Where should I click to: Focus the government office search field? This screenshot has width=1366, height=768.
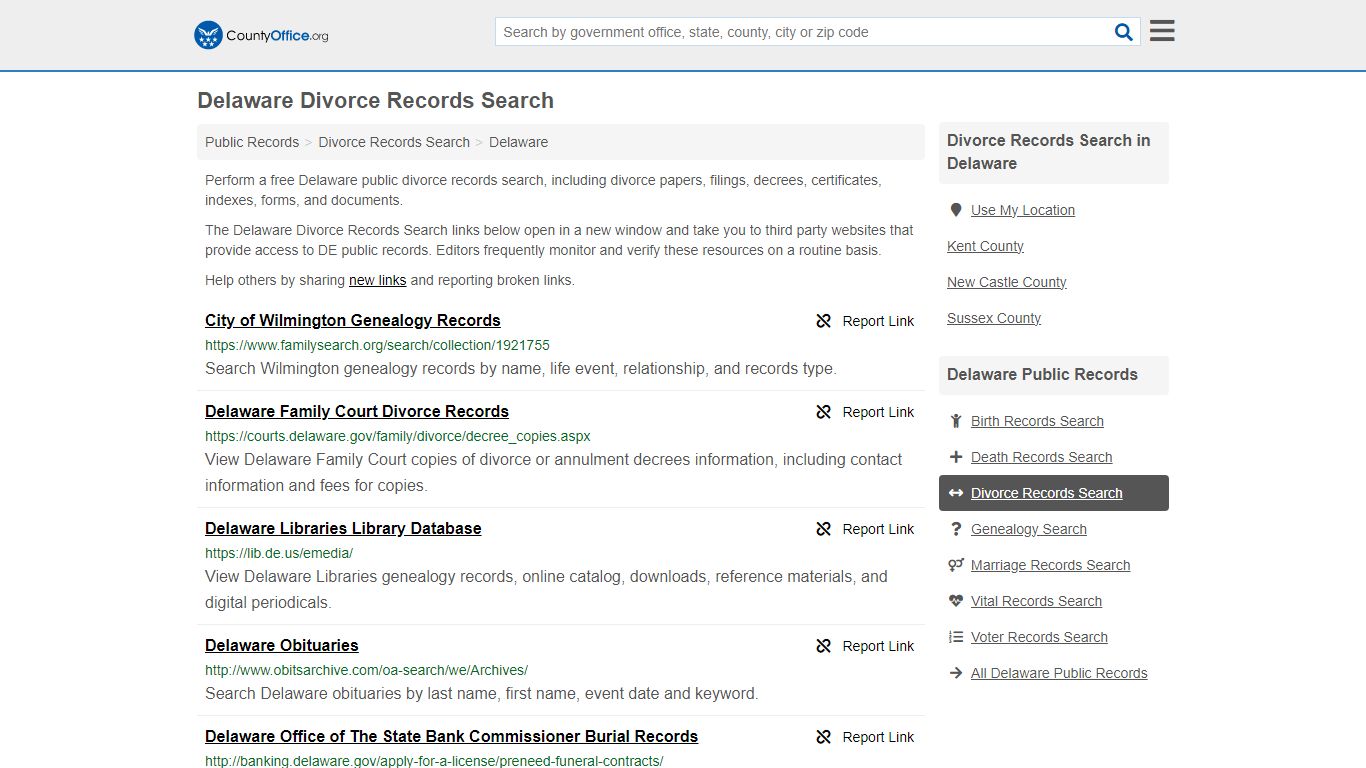pos(803,32)
